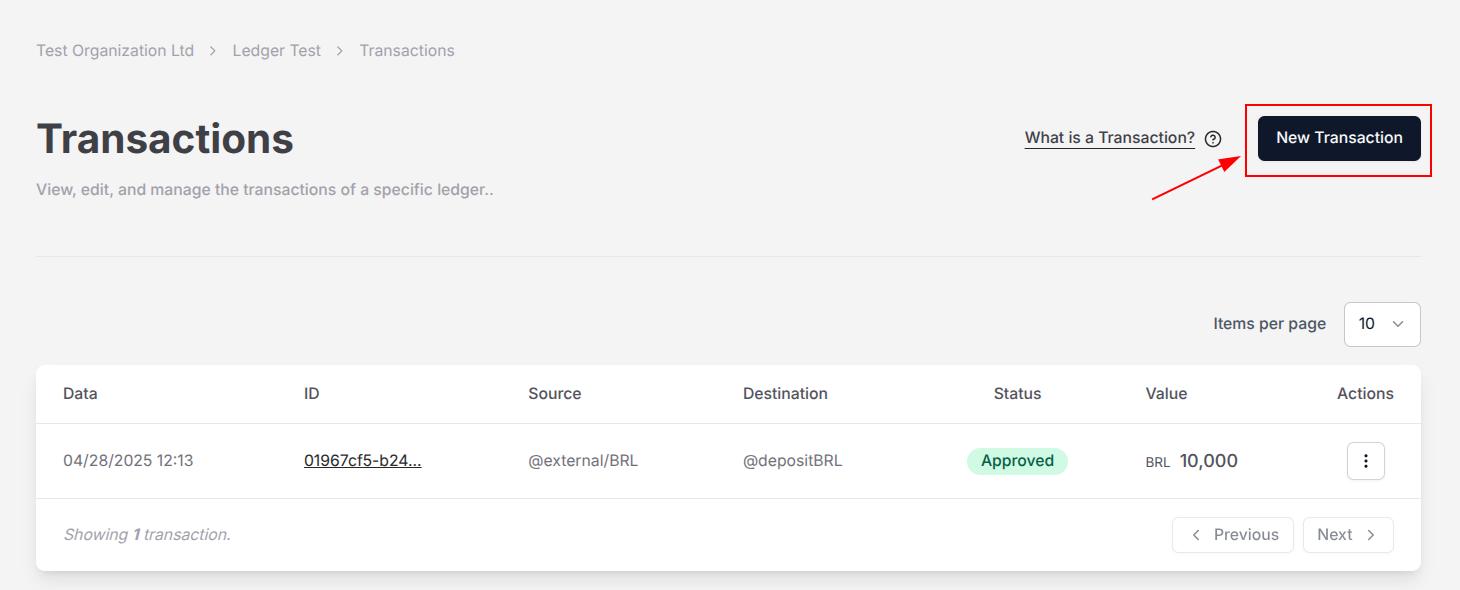Click the BRL 10,000 value cell
The image size is (1460, 590).
pos(1192,461)
